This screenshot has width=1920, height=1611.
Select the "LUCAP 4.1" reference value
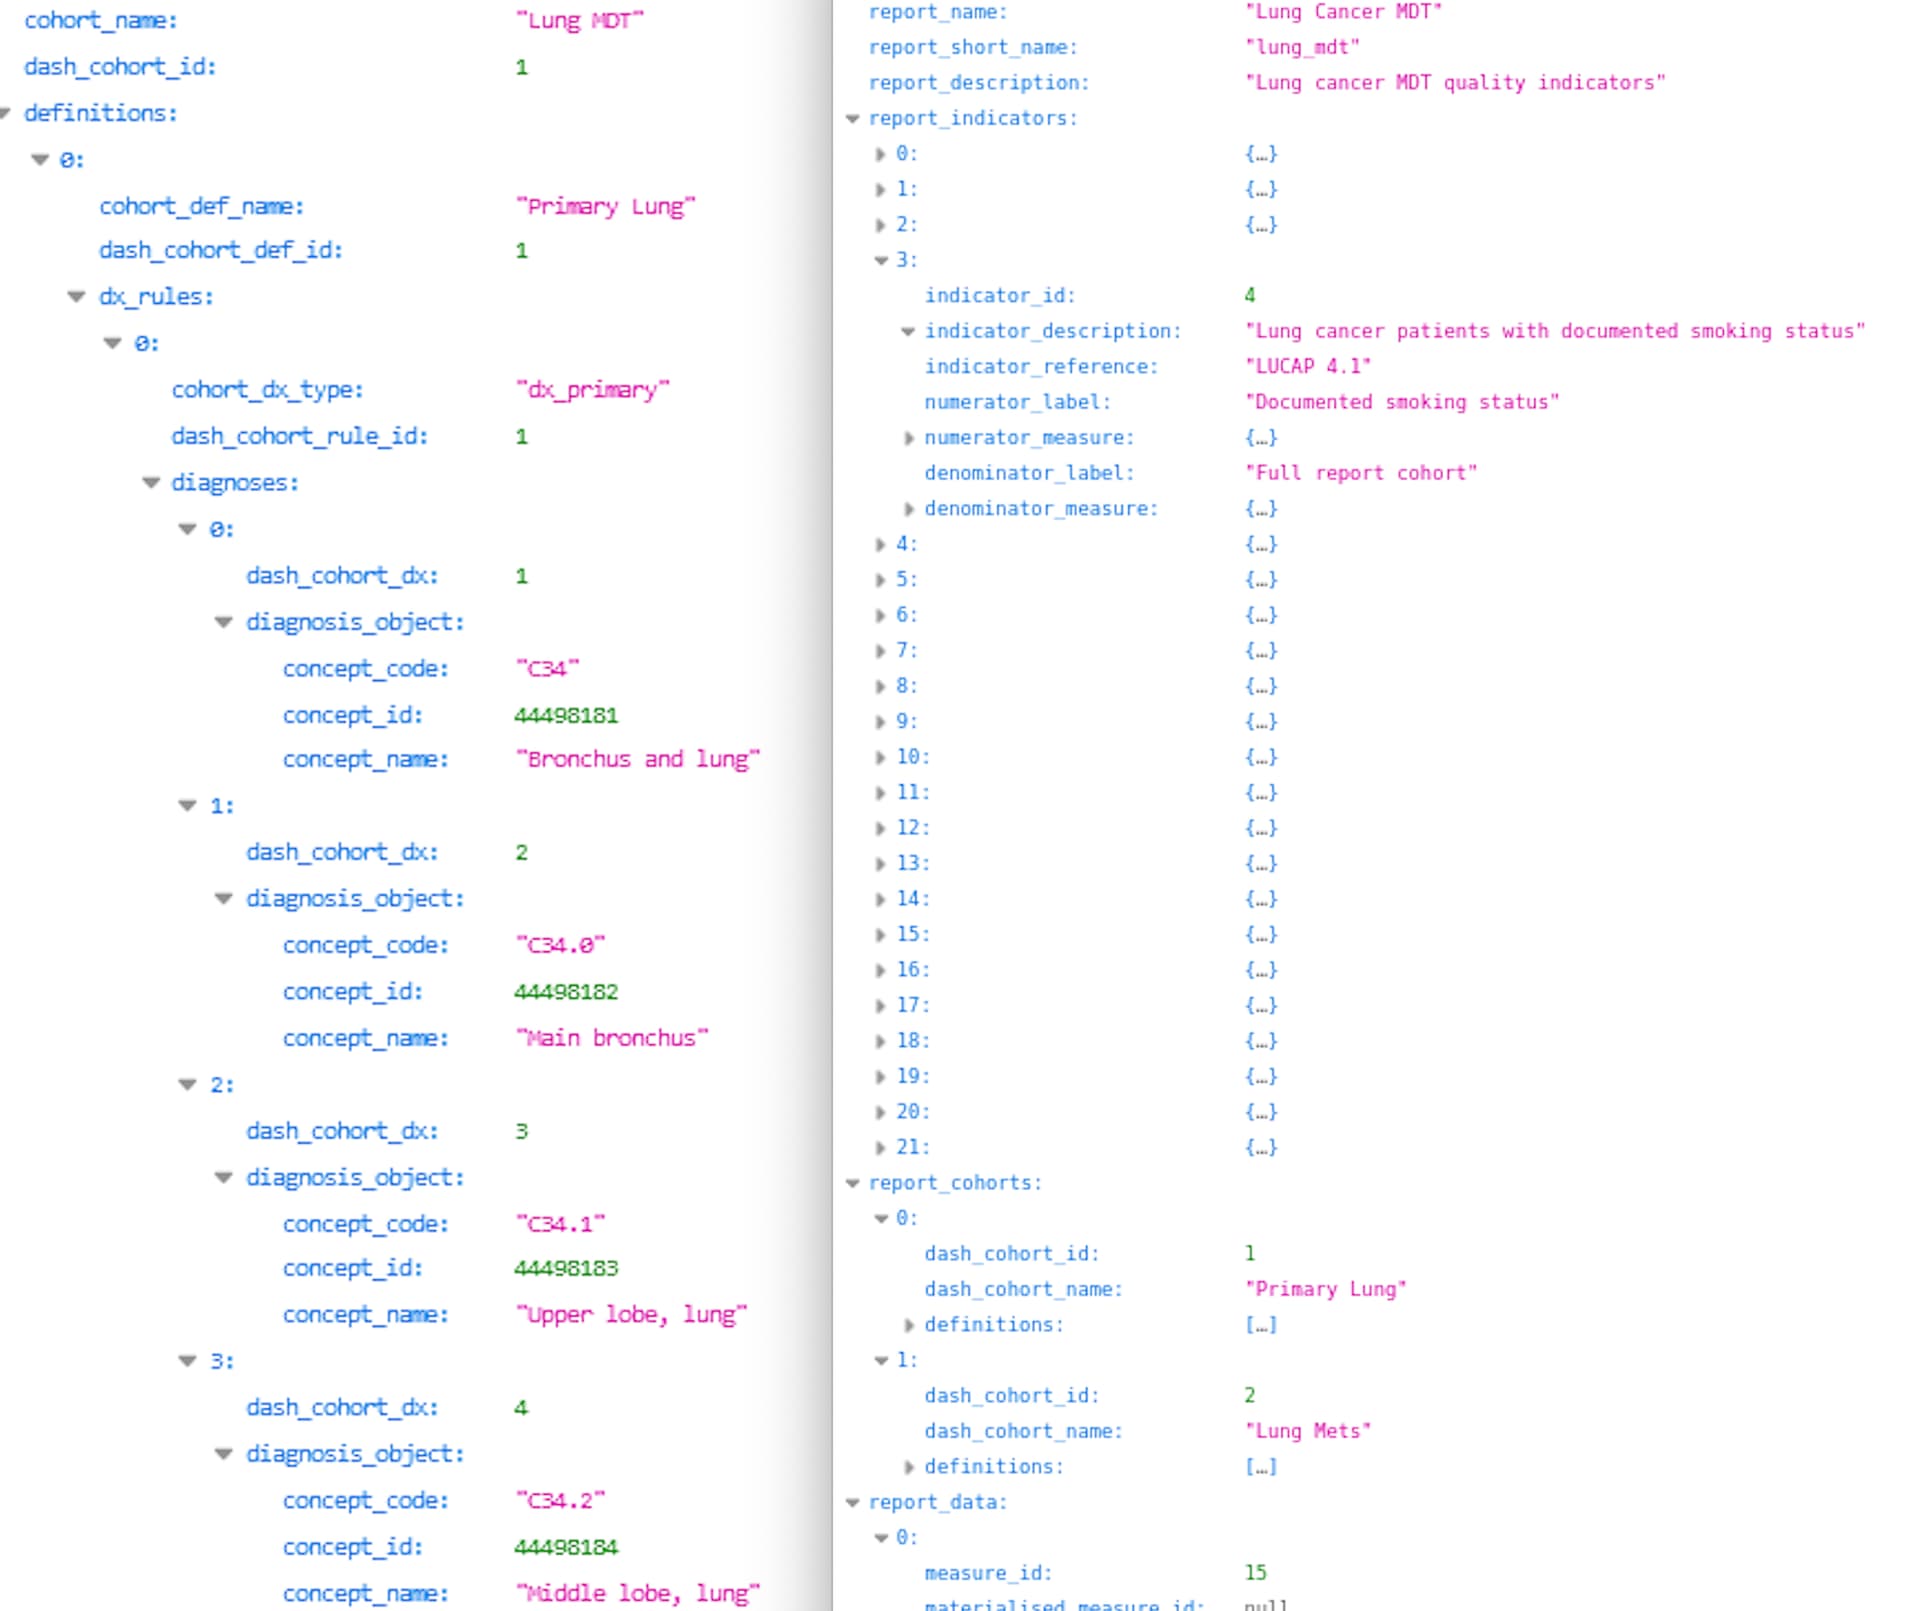point(1308,366)
